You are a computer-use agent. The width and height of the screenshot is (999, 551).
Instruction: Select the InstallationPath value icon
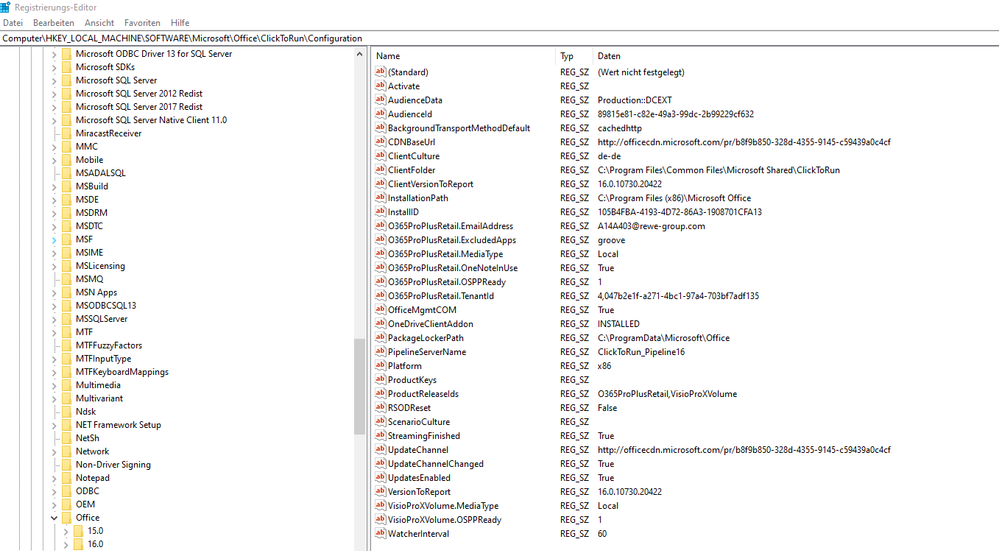(x=380, y=198)
